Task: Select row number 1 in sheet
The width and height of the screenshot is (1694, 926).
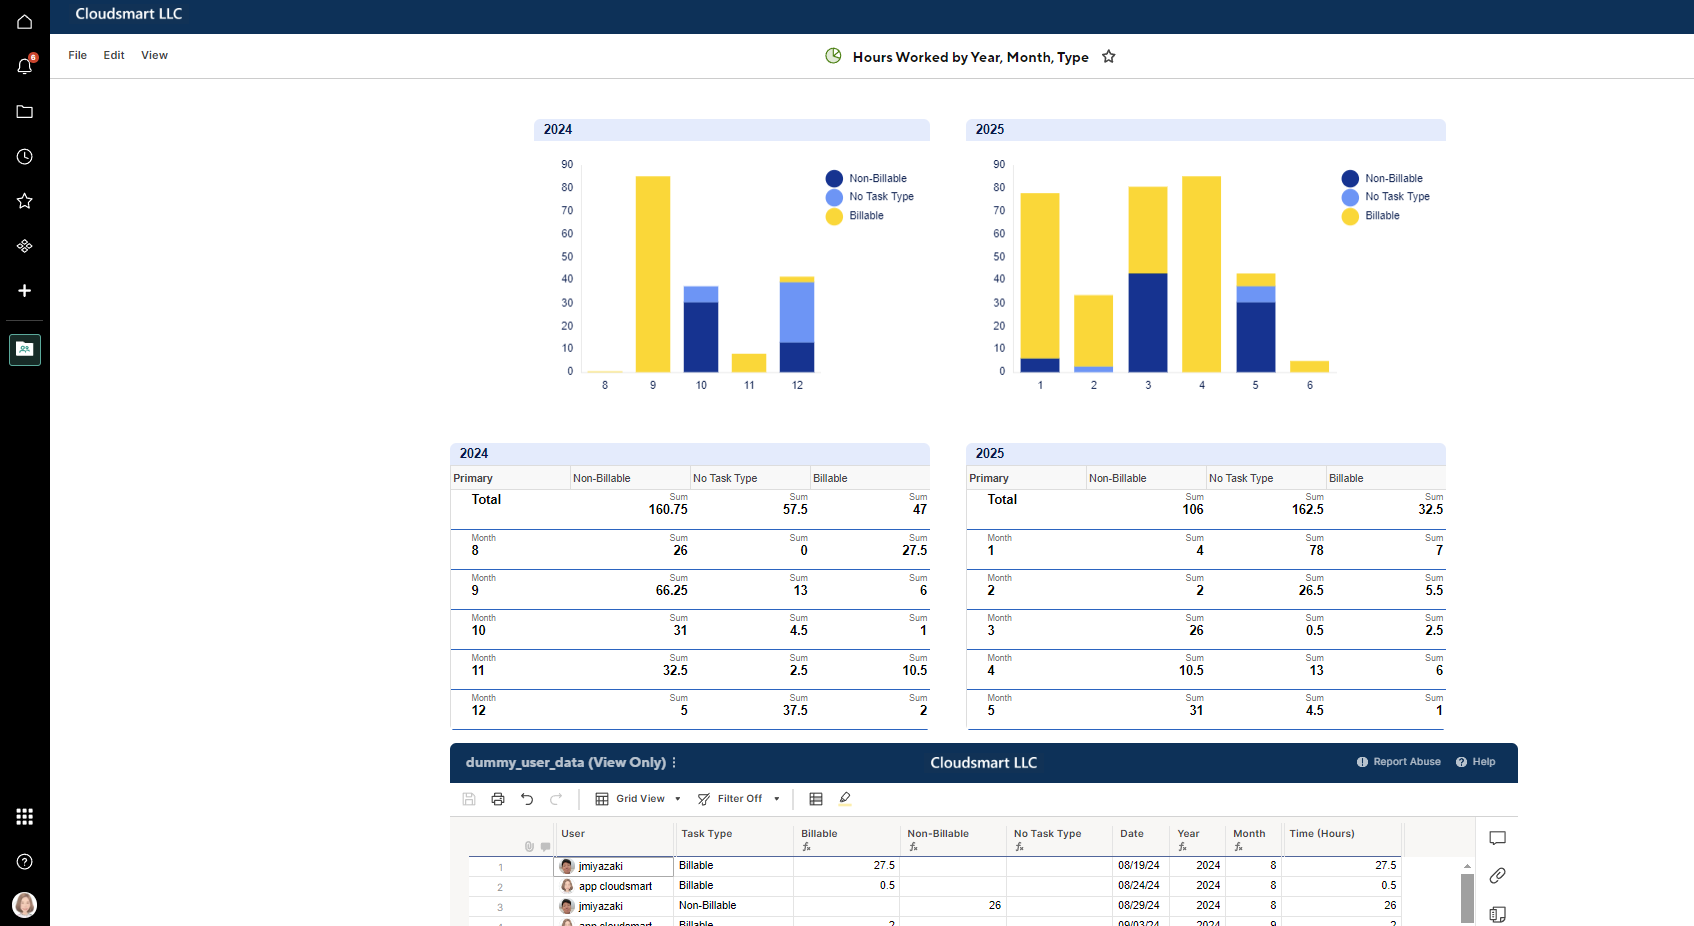Action: tap(500, 867)
